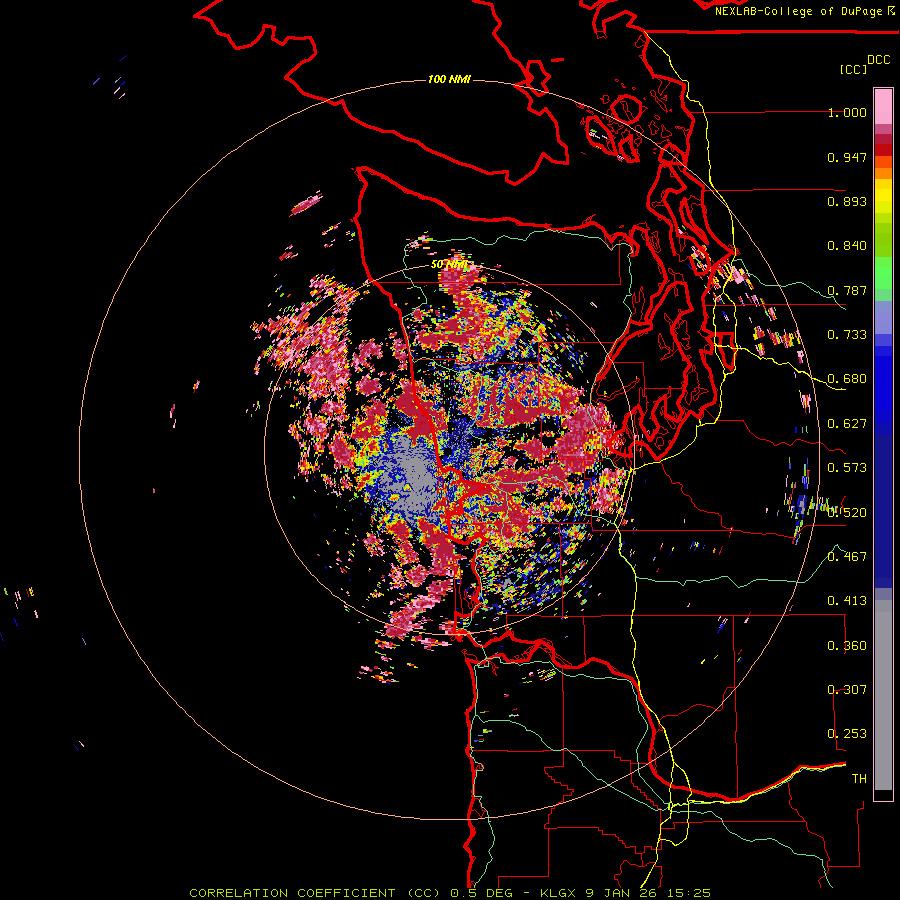900x900 pixels.
Task: Click the 0.733 scale value
Action: [847, 335]
